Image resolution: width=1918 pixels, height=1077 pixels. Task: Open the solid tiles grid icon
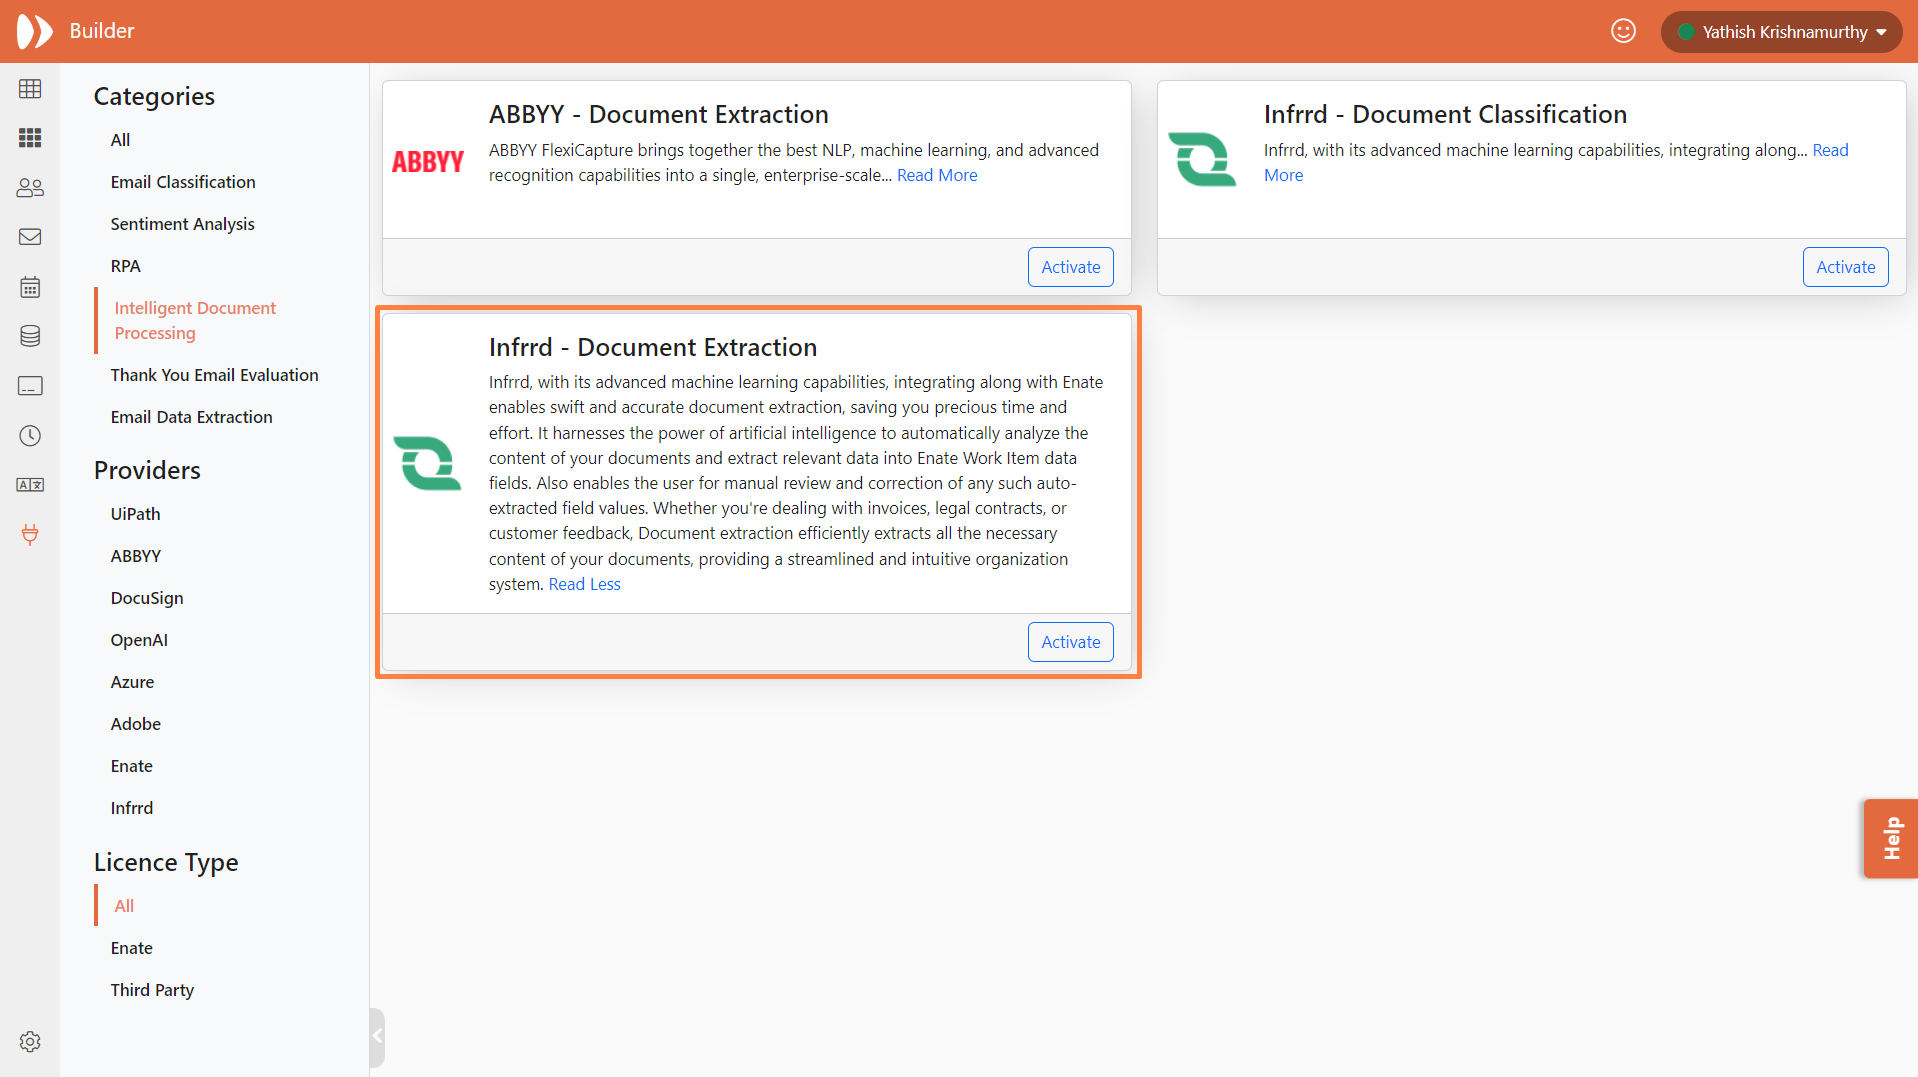click(30, 138)
